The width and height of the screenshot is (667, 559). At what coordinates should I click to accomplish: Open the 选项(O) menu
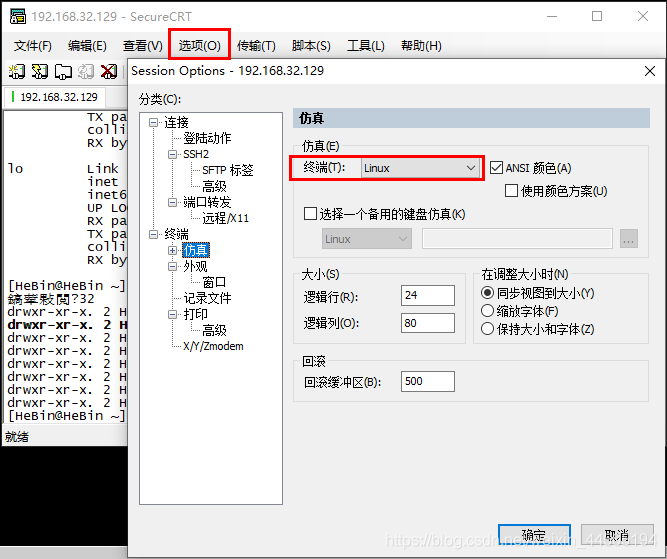coord(200,46)
